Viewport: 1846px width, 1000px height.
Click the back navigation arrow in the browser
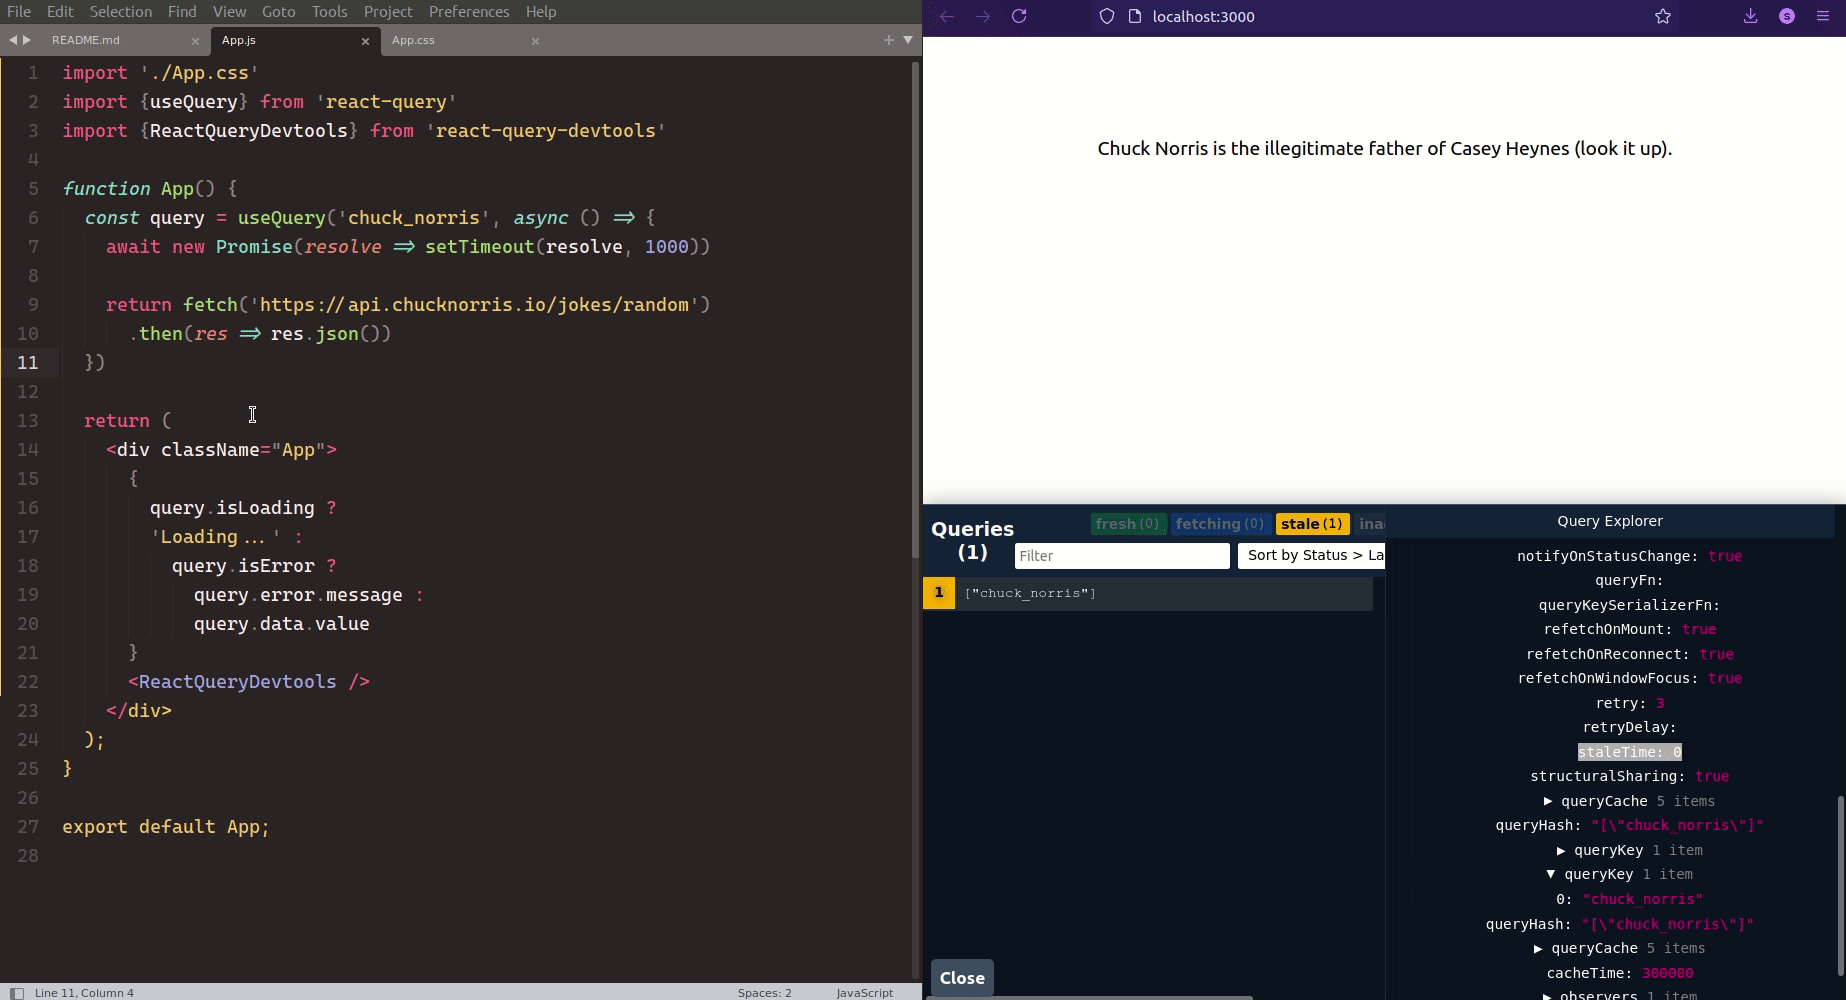coord(944,16)
